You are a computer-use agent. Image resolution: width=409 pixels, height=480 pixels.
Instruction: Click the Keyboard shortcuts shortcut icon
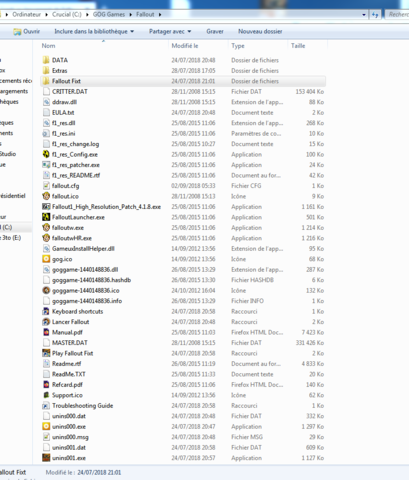pyautogui.click(x=46, y=311)
